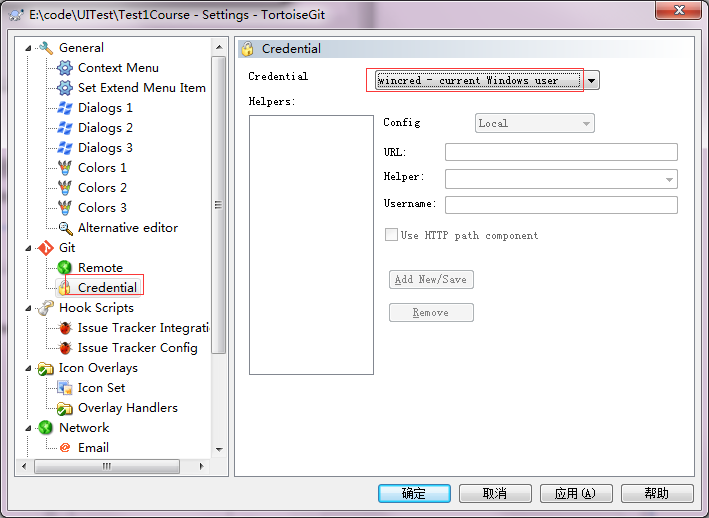Click the Email at-sign icon

click(65, 447)
